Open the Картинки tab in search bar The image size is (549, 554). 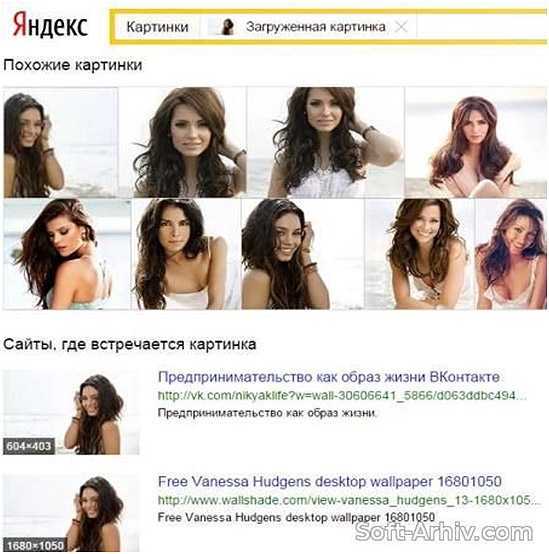coord(157,27)
